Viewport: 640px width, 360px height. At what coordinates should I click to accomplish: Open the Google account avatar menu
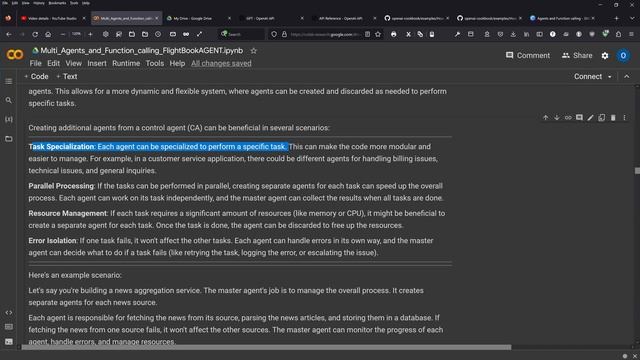(623, 56)
